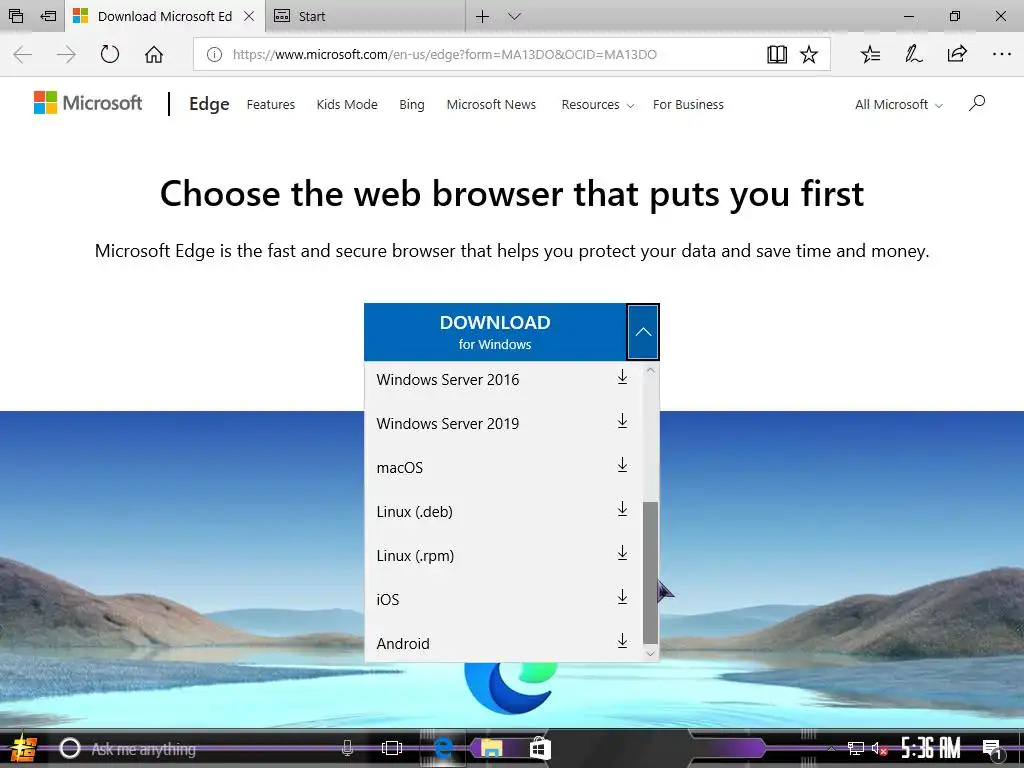Image resolution: width=1024 pixels, height=768 pixels.
Task: Open the Edge home link
Action: [x=209, y=104]
